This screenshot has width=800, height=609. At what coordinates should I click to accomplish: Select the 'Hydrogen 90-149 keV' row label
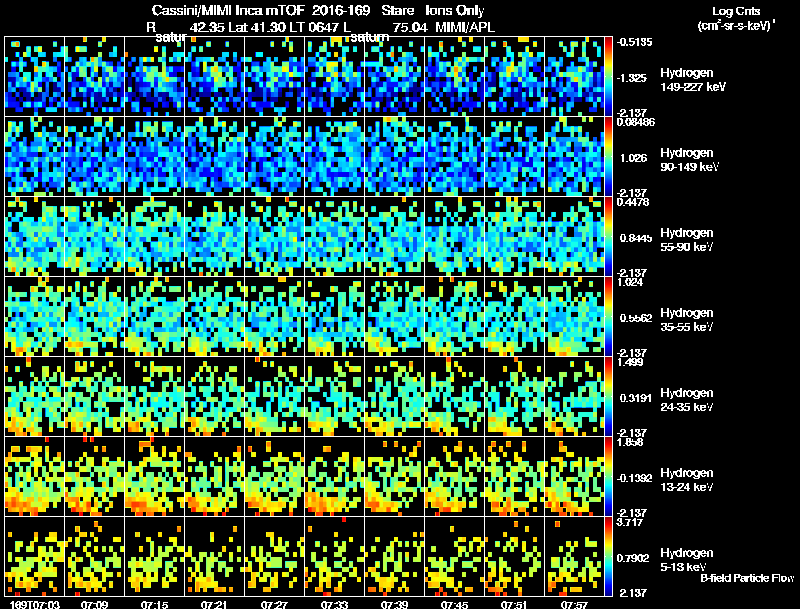pos(689,160)
